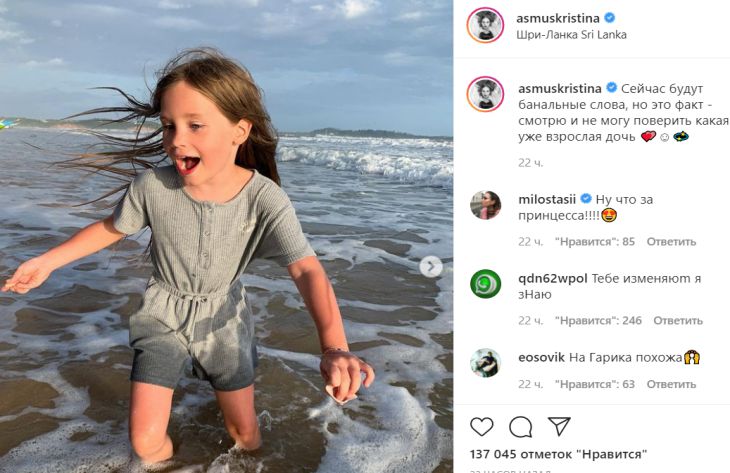This screenshot has height=473, width=730.
Task: Open Sri Lanka location link
Action: pyautogui.click(x=572, y=34)
